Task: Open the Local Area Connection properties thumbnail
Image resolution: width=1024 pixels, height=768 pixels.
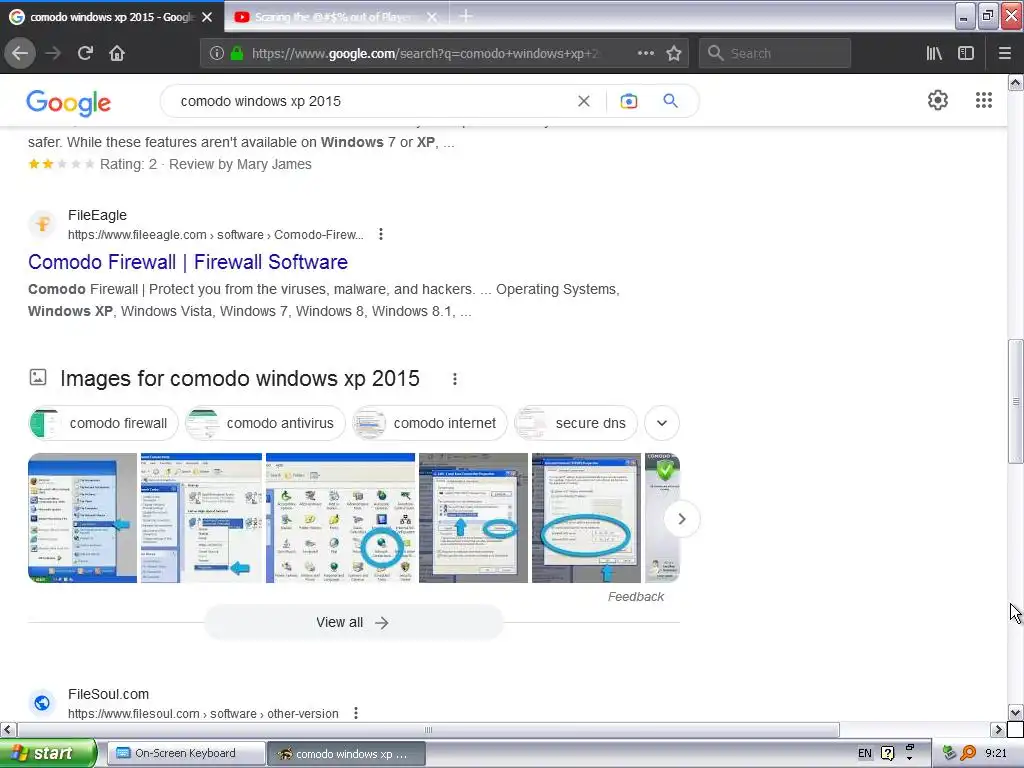Action: point(473,518)
